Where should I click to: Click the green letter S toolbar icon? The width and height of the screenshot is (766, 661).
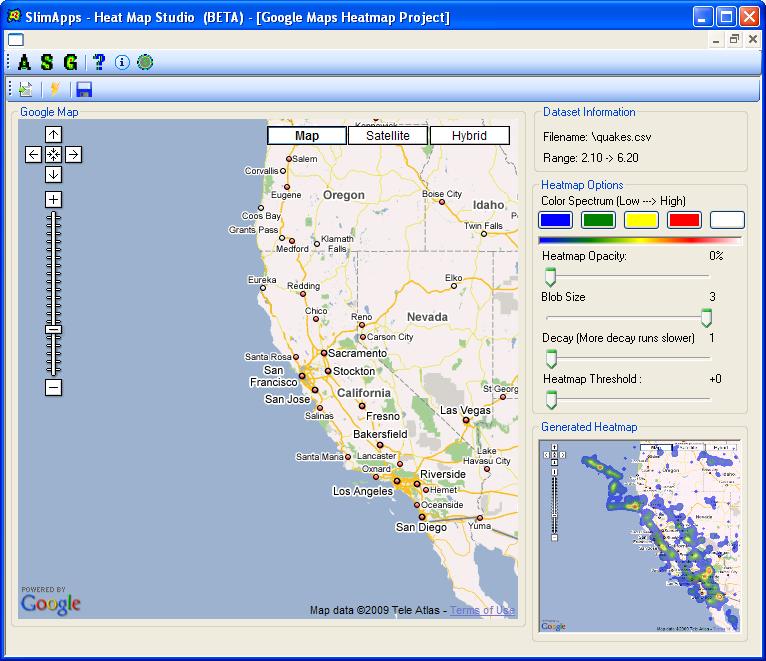tap(47, 63)
